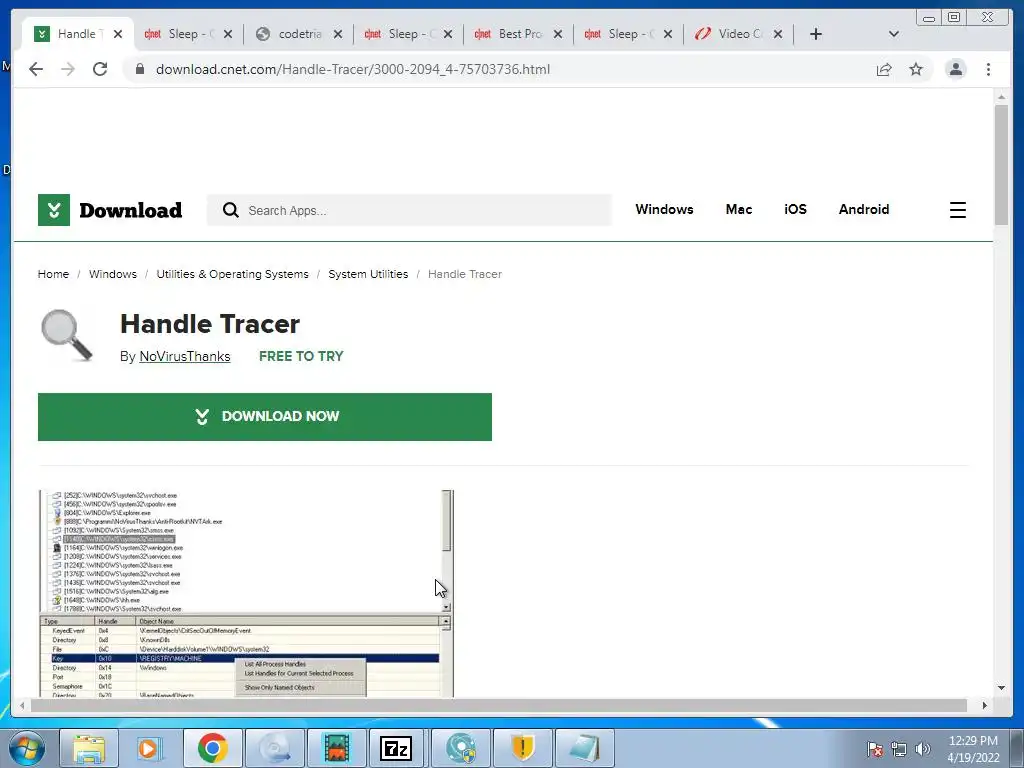Open the iOS category

tap(795, 210)
